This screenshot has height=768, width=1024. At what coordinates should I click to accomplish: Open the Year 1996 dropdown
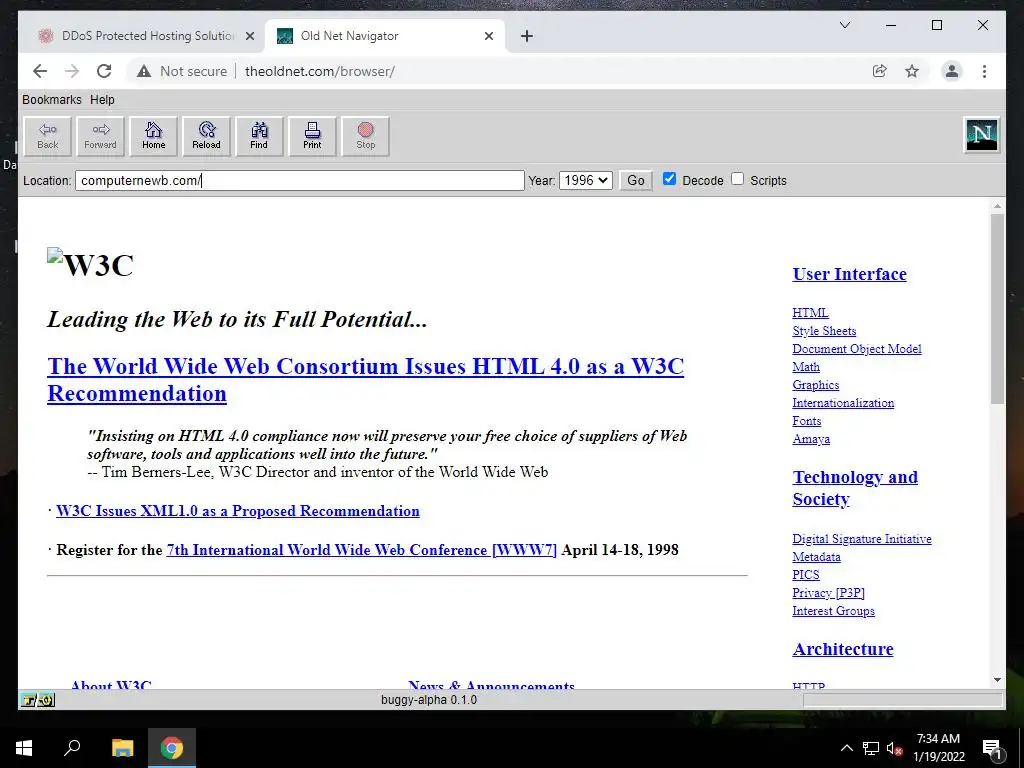586,180
